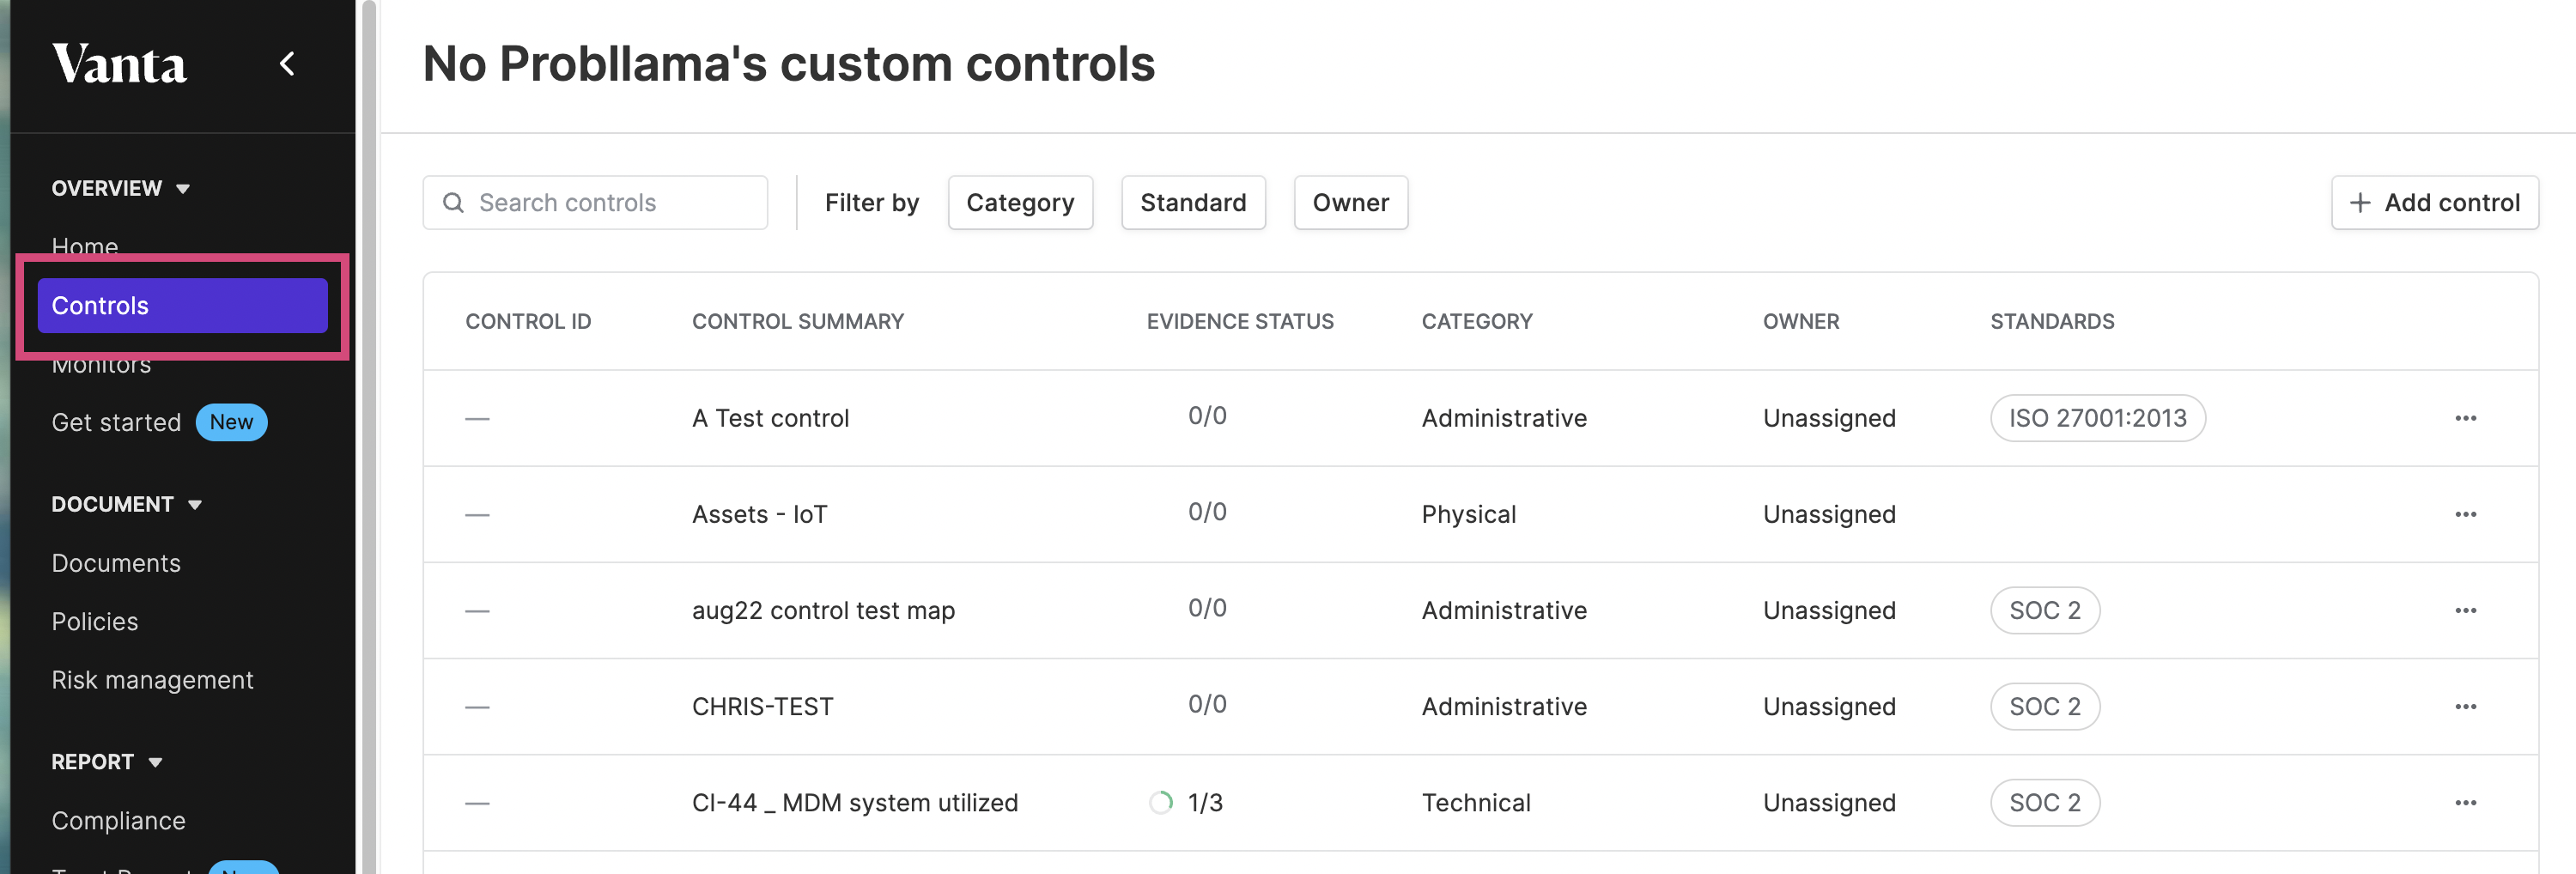
Task: Open CI-44 _ MDM system utilized
Action: click(x=855, y=802)
